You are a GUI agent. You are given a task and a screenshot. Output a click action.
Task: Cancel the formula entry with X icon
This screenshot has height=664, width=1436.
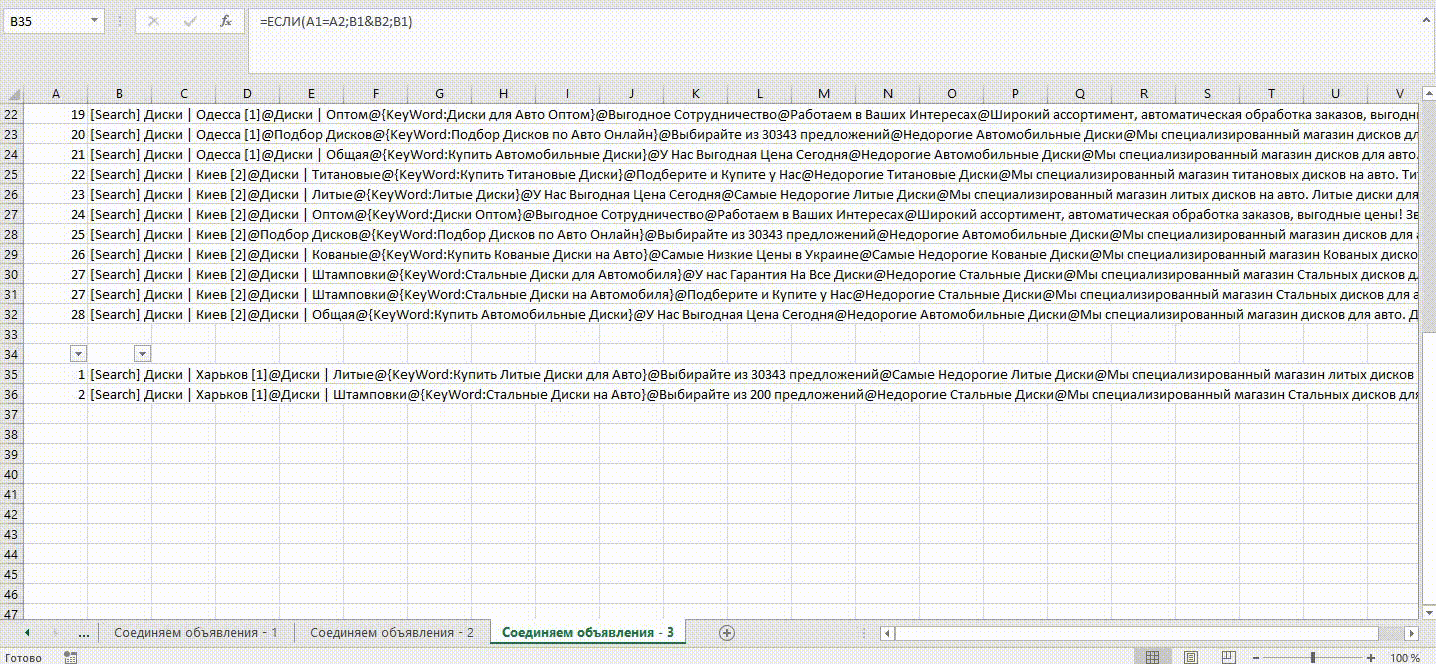click(x=153, y=21)
